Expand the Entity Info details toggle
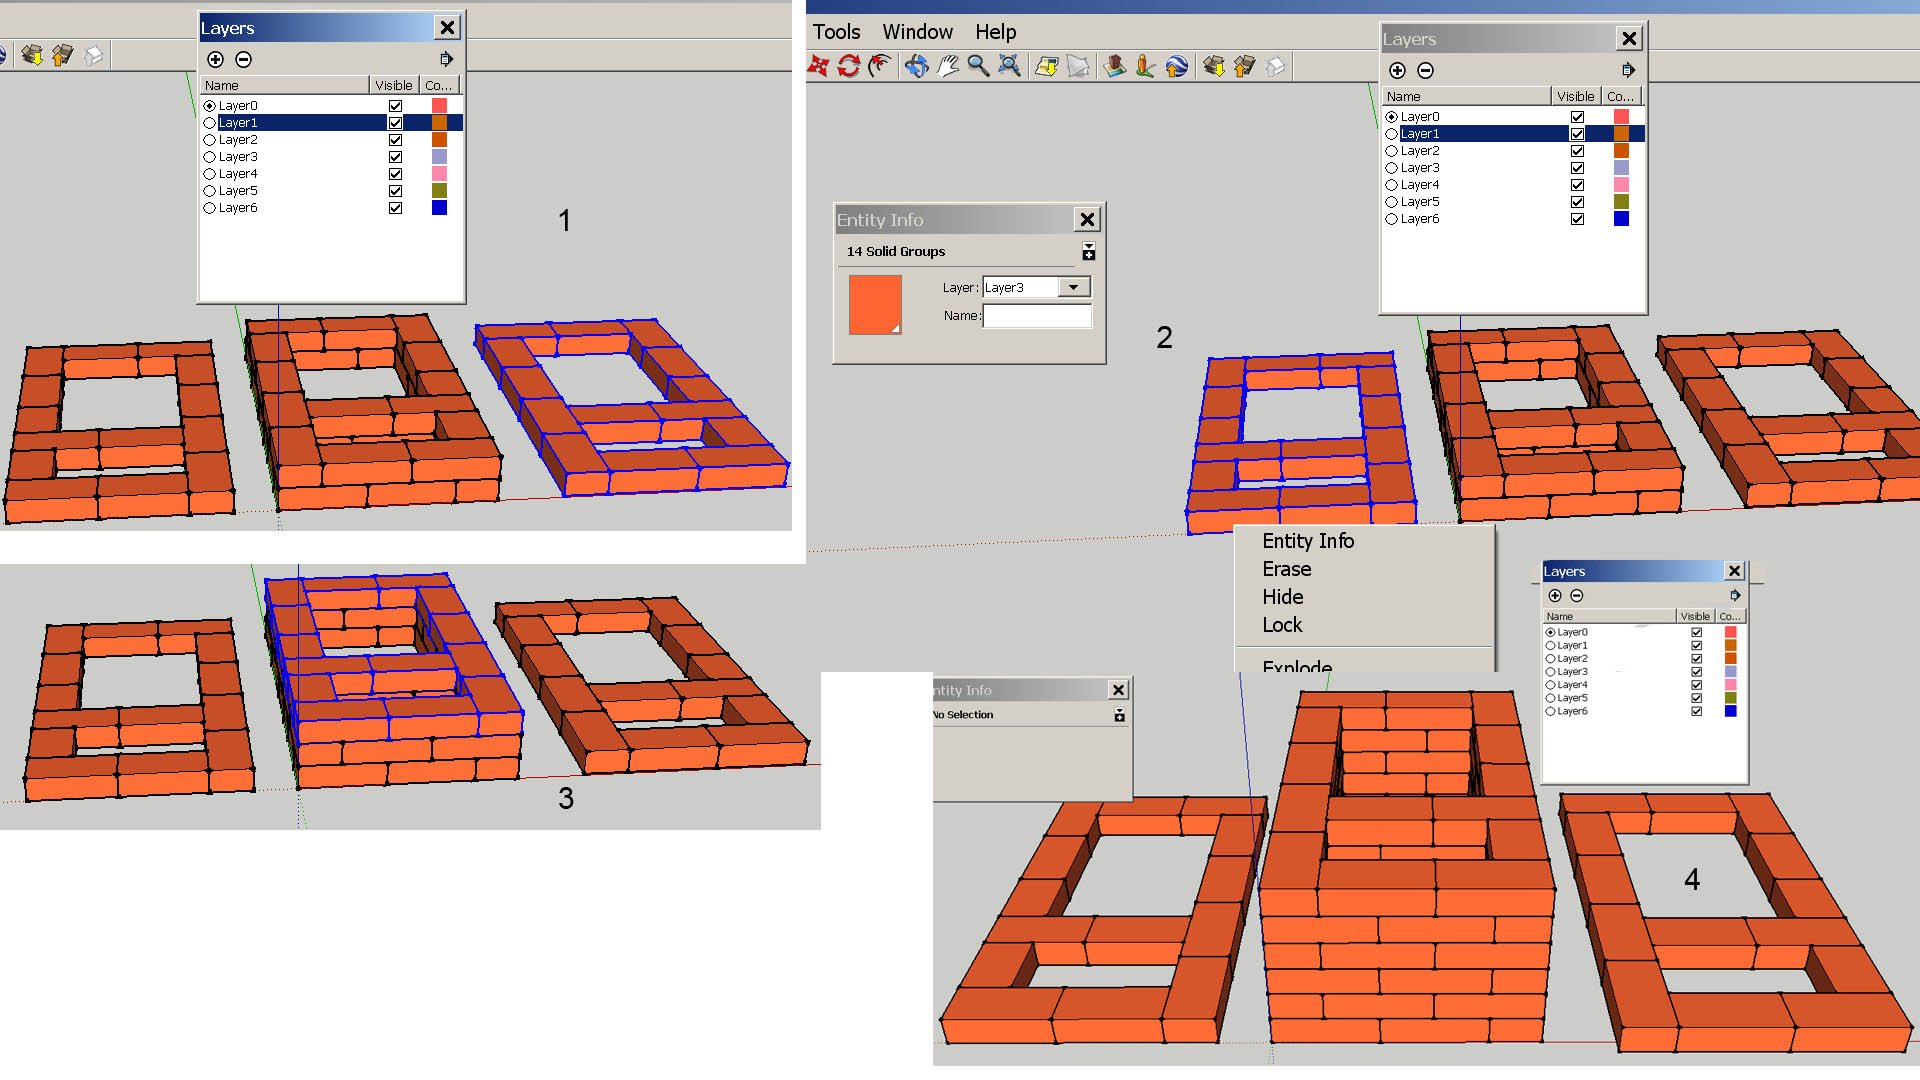Screen dimensions: 1920x1080 click(x=1089, y=252)
